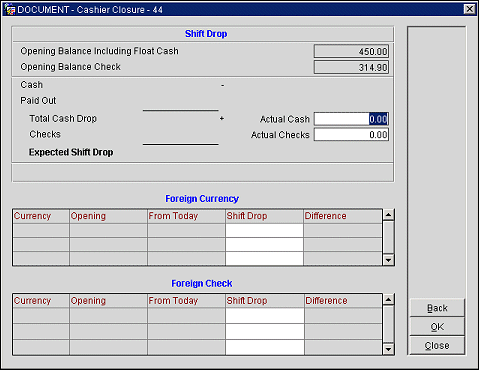Click Foreign Currency scrollbar down arrow
The image size is (479, 370).
(x=388, y=260)
